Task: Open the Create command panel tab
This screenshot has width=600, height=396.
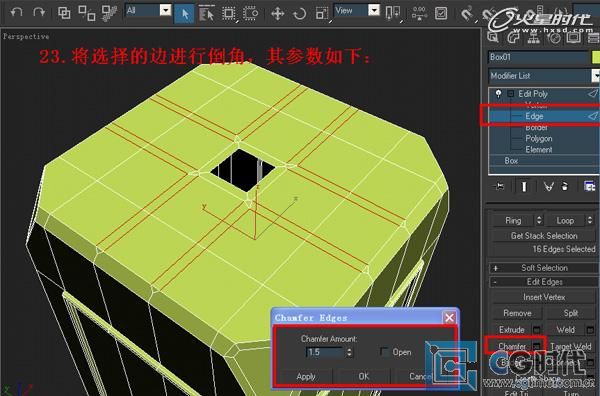Action: pos(494,37)
